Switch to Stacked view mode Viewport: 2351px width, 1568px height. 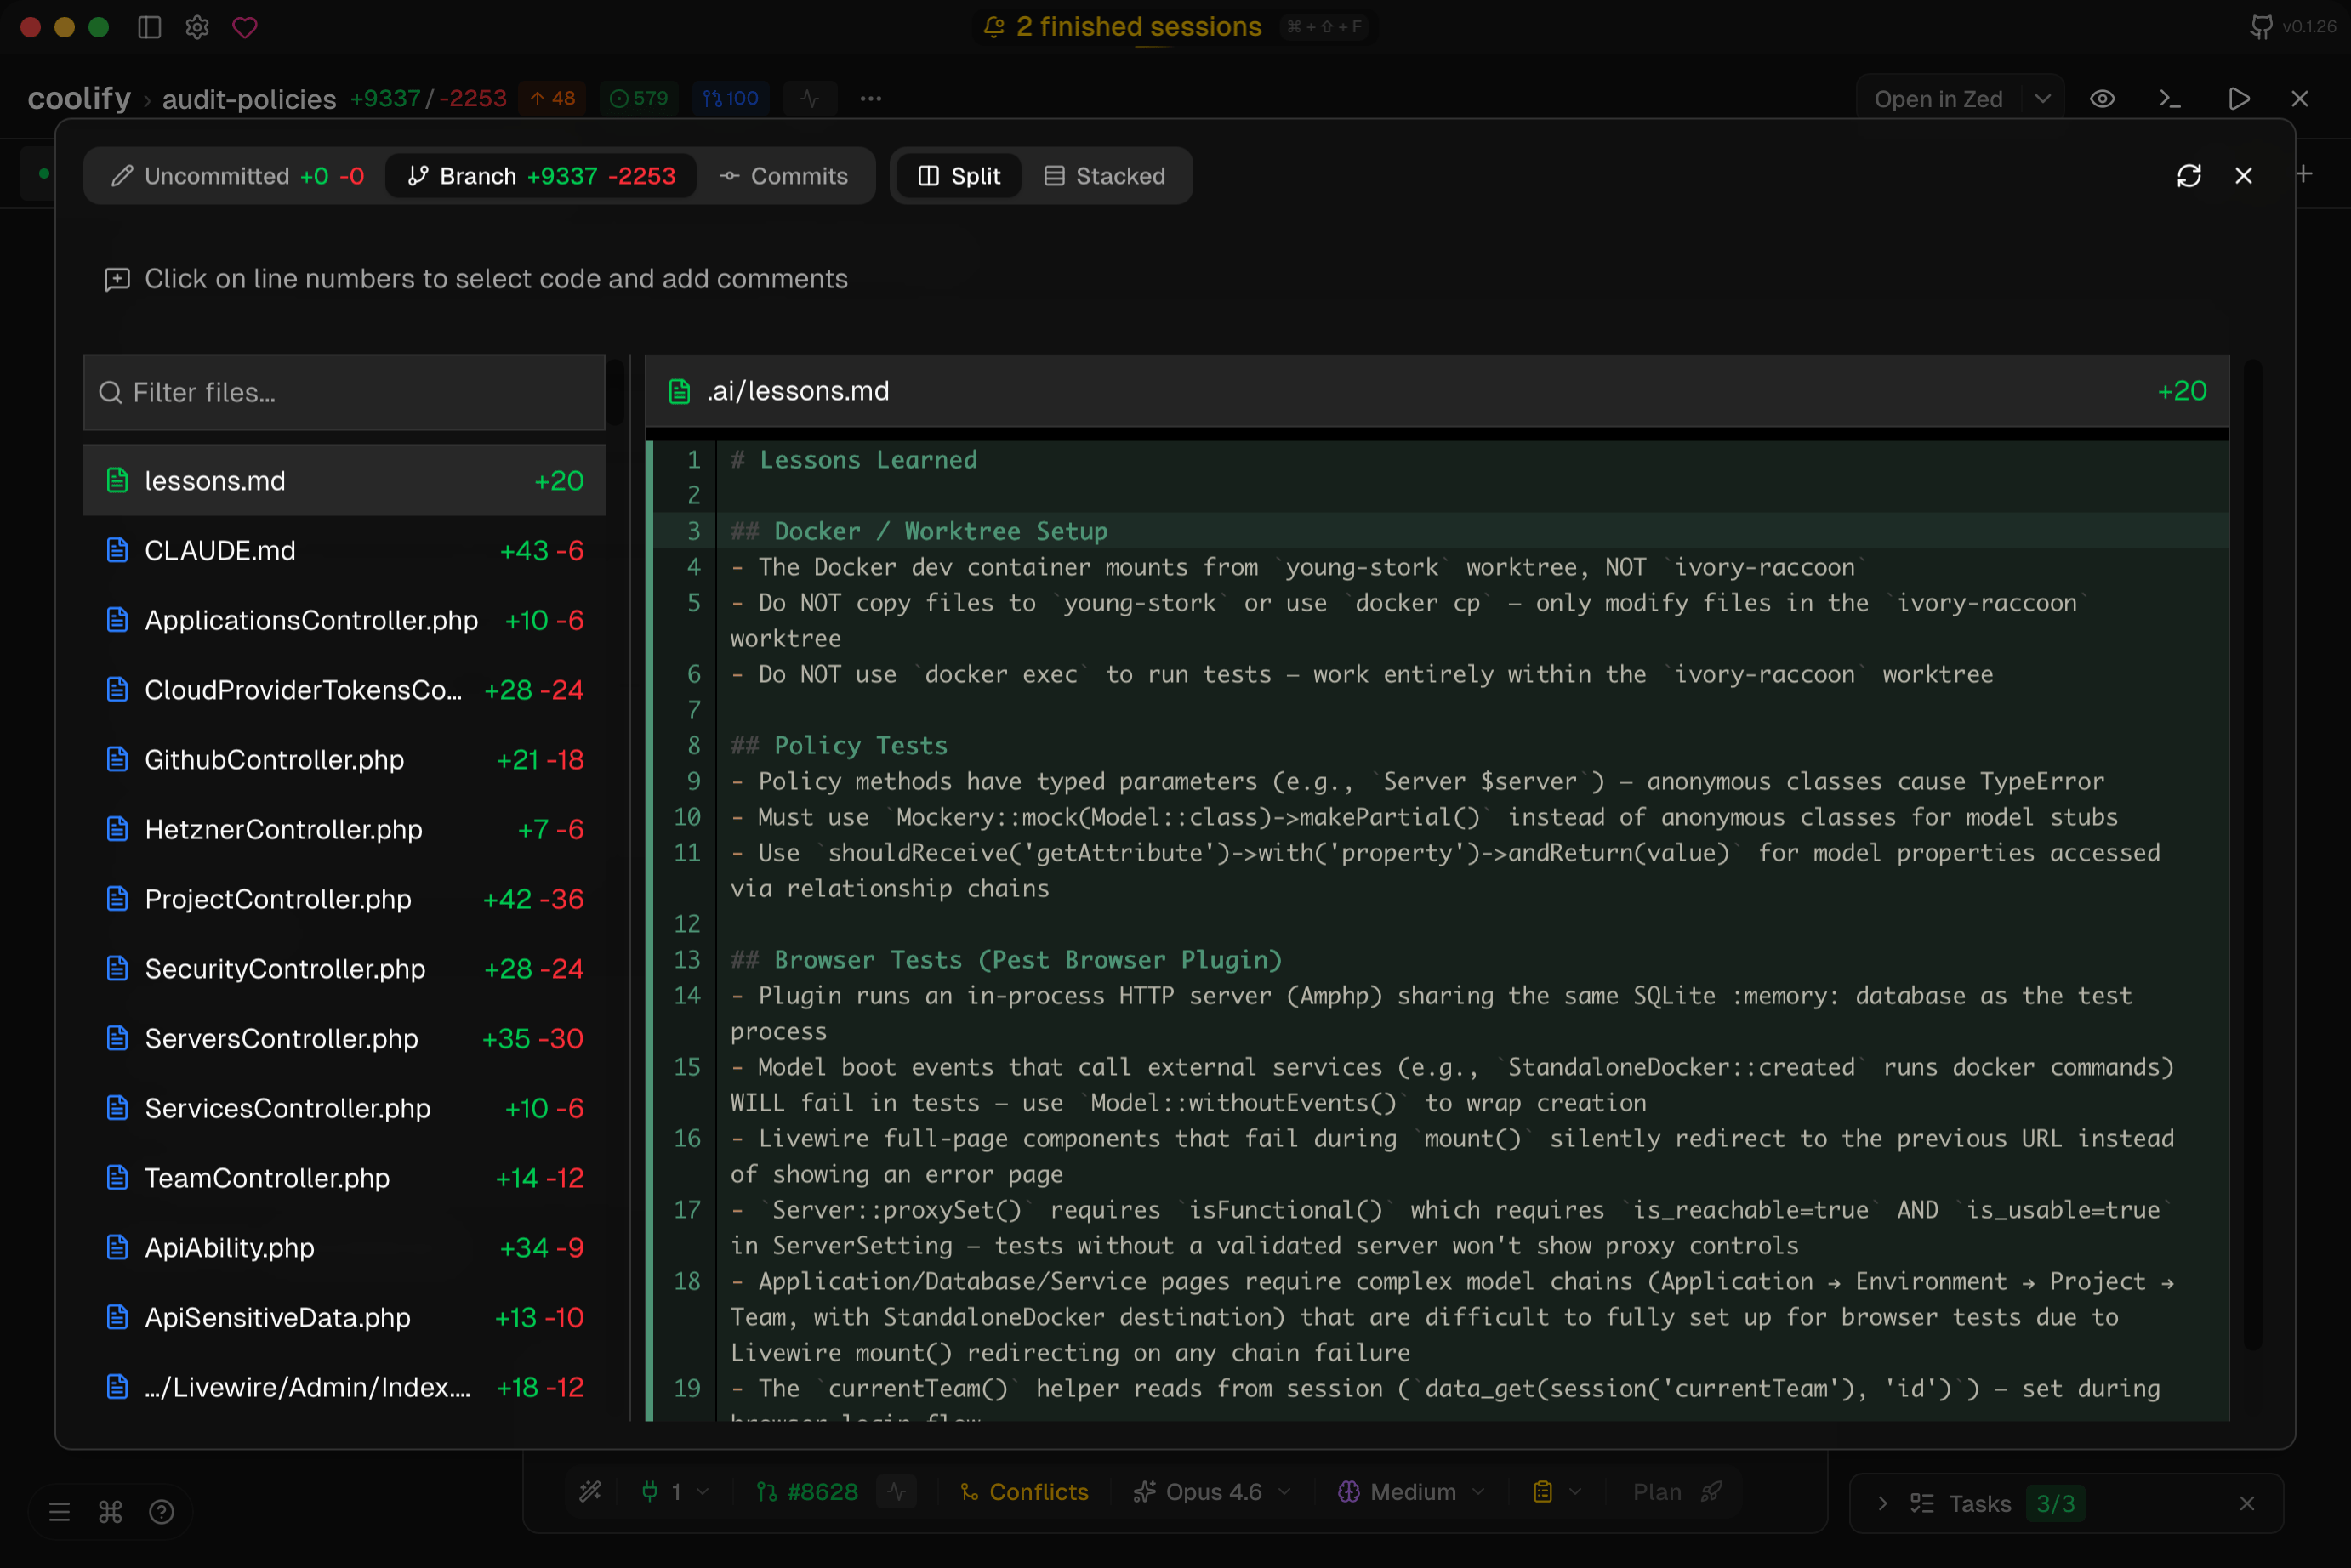tap(1106, 175)
